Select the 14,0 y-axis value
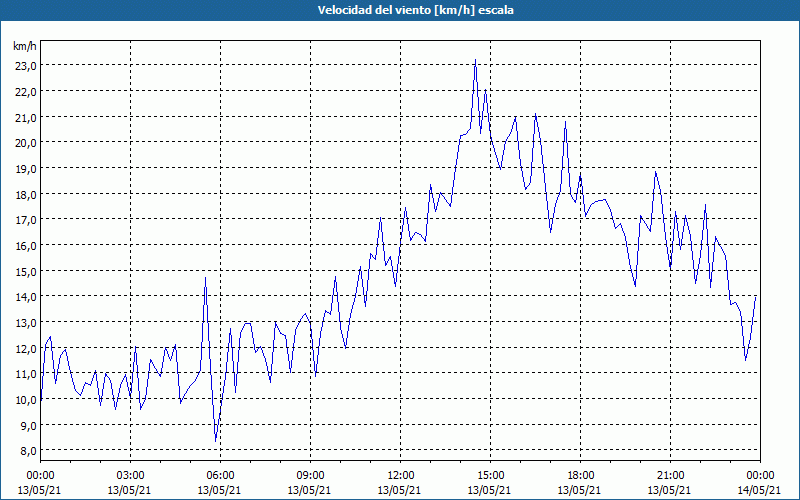The height and width of the screenshot is (500, 800). (25, 297)
